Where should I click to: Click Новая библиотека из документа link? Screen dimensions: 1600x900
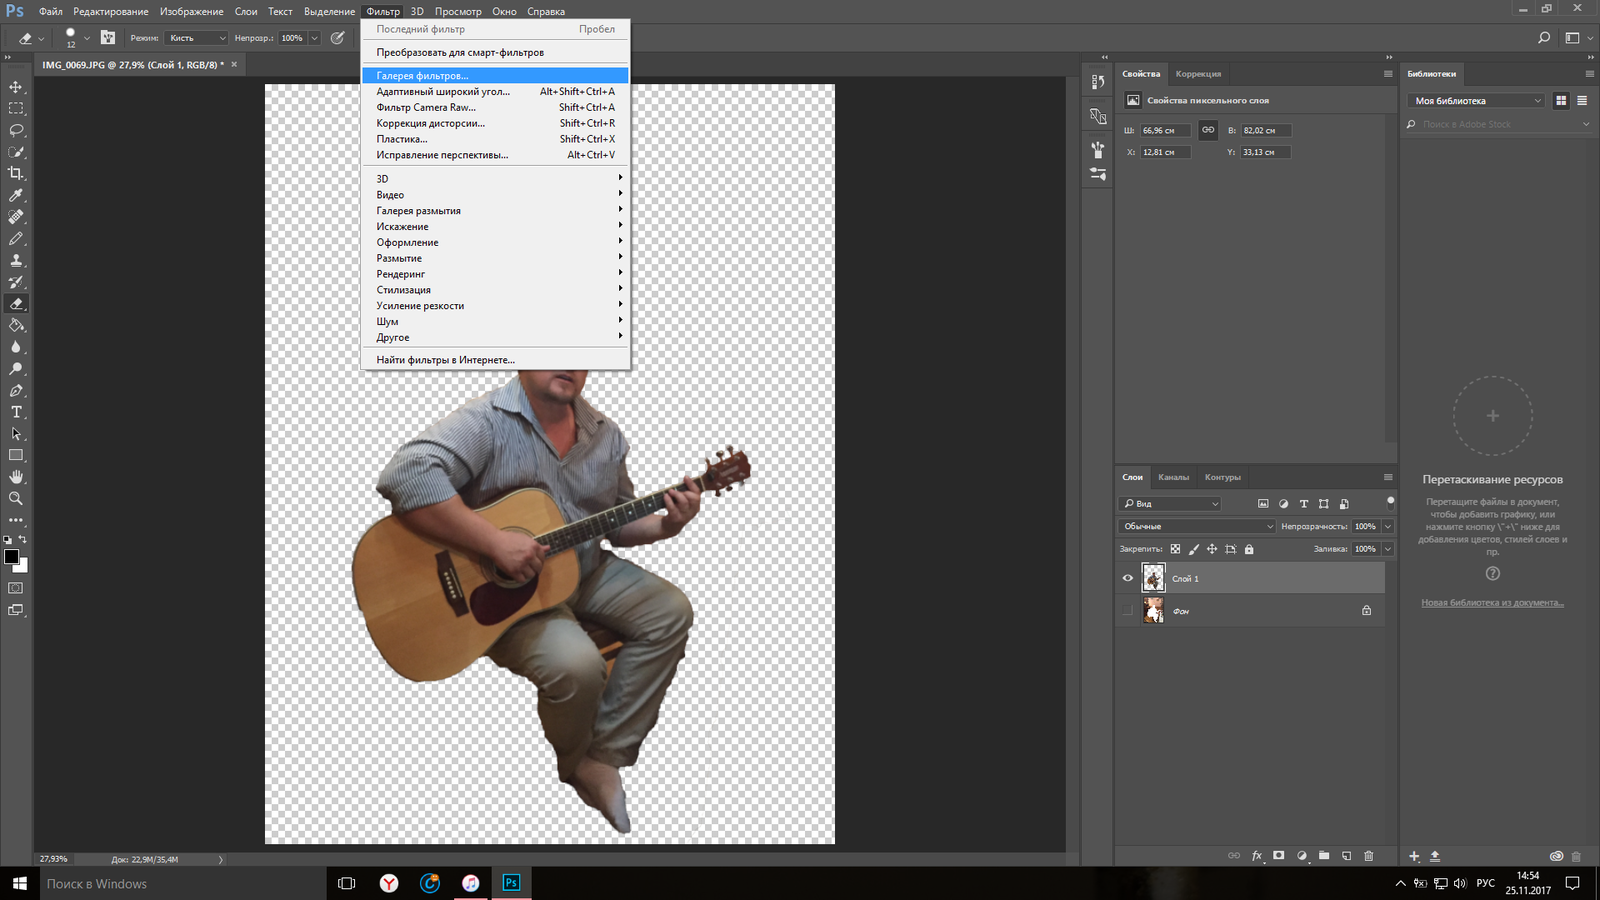click(x=1492, y=602)
